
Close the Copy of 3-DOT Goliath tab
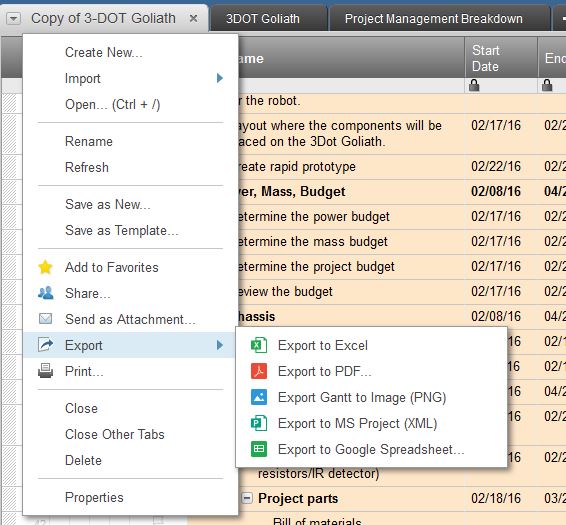pos(193,18)
